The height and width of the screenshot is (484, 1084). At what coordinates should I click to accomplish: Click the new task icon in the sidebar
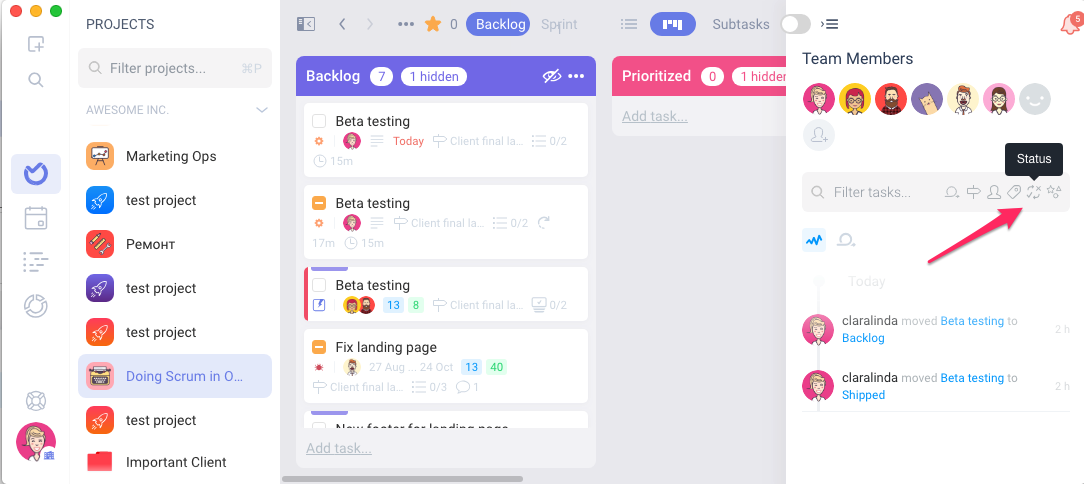coord(36,44)
